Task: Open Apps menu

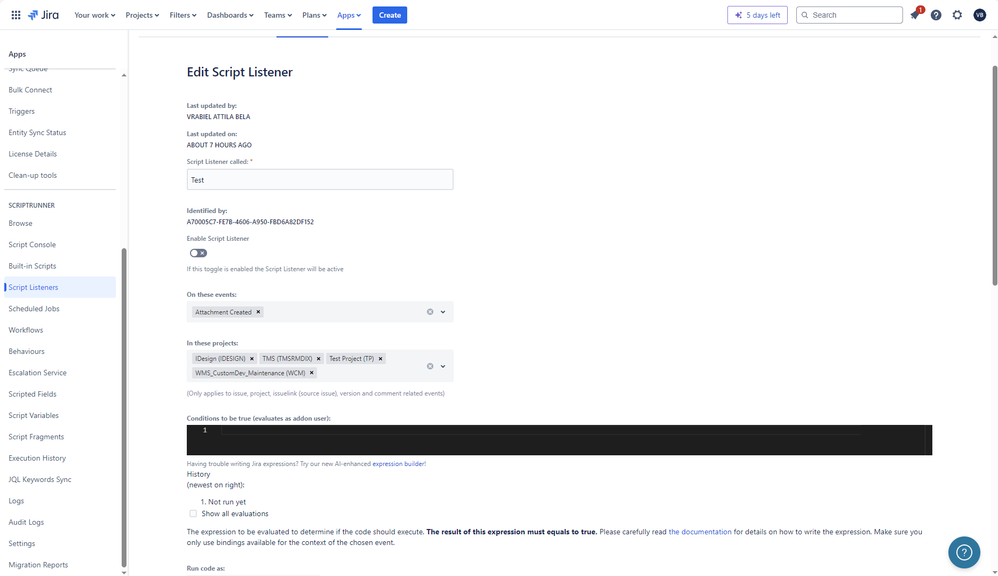Action: pyautogui.click(x=349, y=15)
